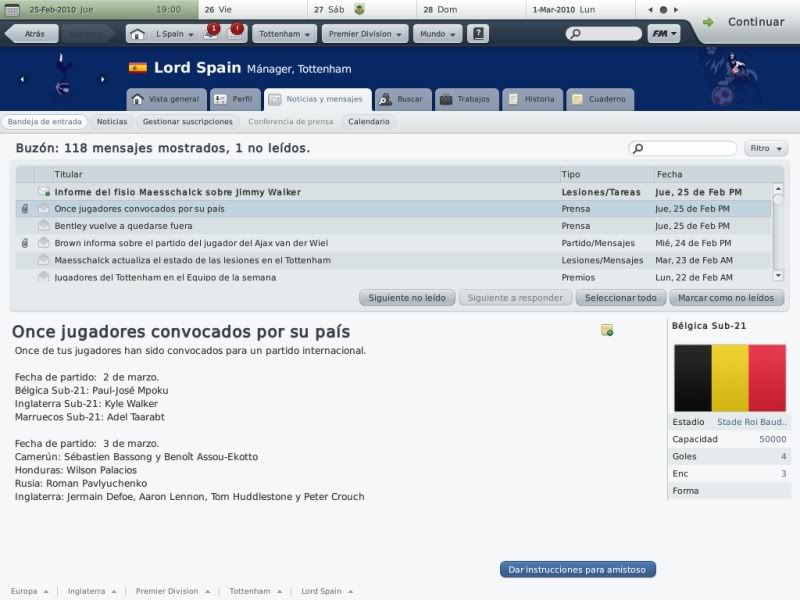The image size is (800, 600).
Task: Open the Premier Division dropdown in toolbar
Action: click(x=365, y=34)
